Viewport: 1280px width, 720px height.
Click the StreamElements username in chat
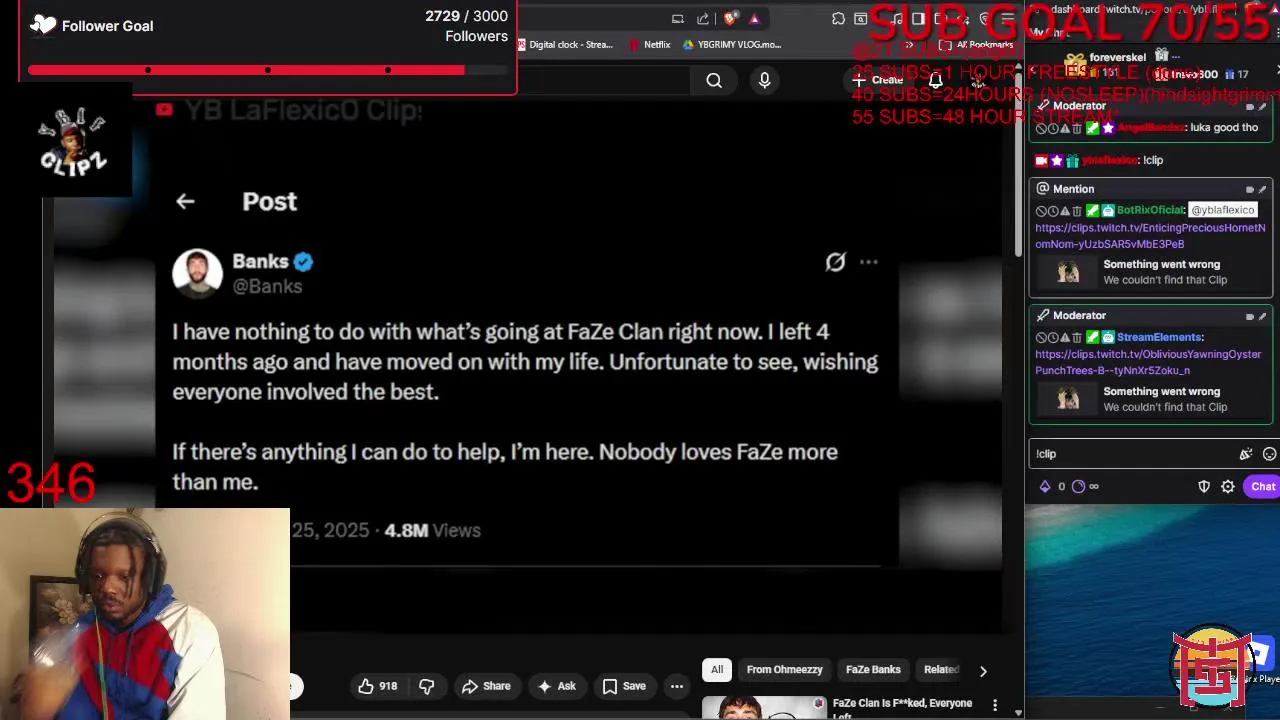(1159, 337)
